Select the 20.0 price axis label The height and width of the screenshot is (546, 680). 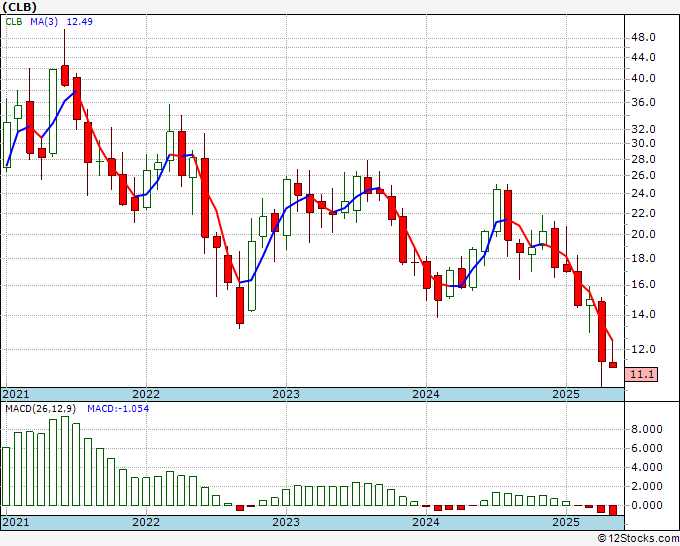(x=643, y=235)
